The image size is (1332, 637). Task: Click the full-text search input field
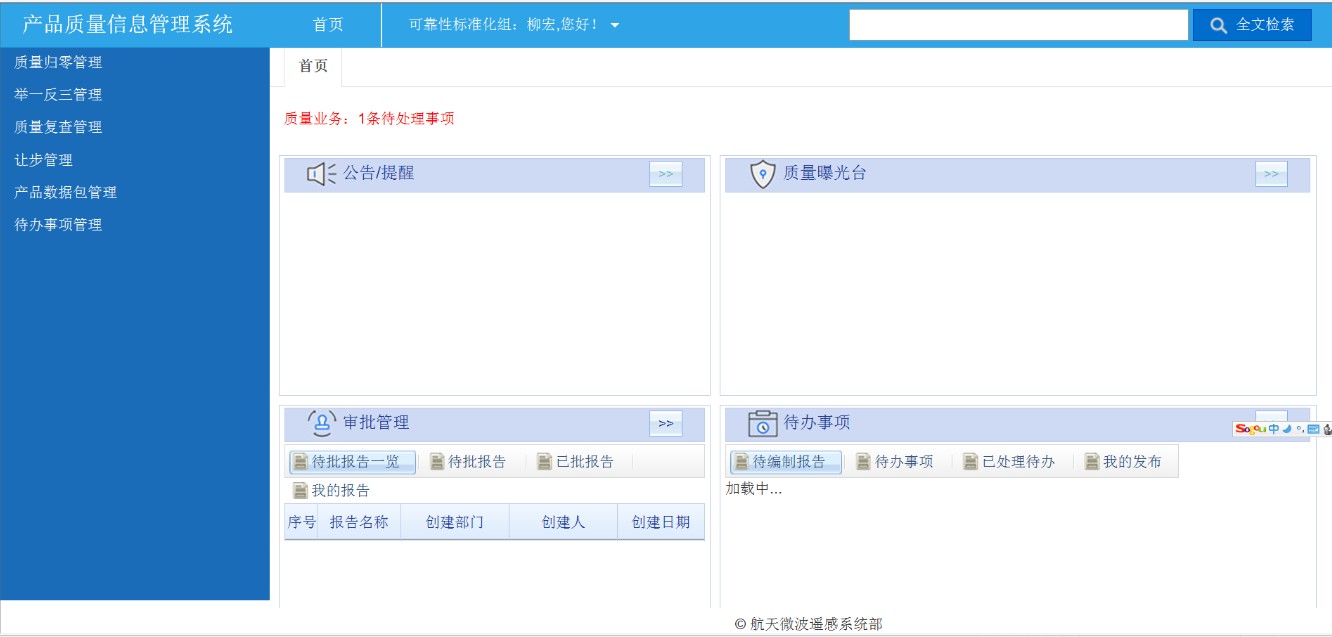1018,25
